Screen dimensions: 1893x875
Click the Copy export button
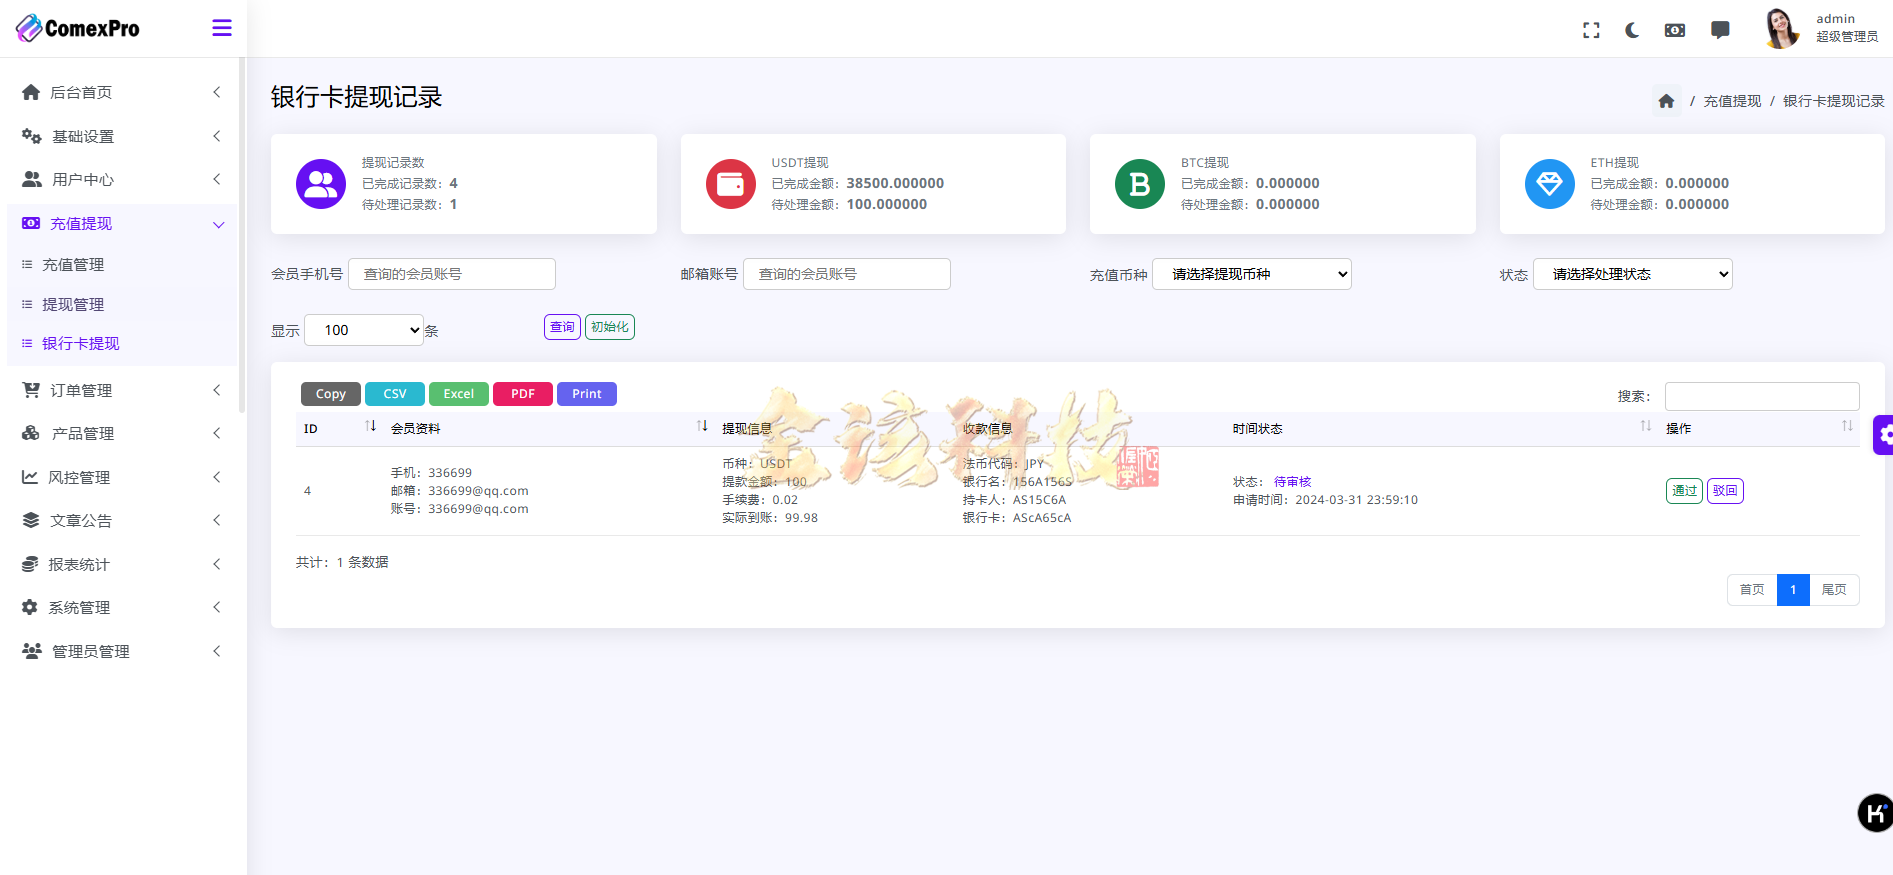(x=331, y=394)
